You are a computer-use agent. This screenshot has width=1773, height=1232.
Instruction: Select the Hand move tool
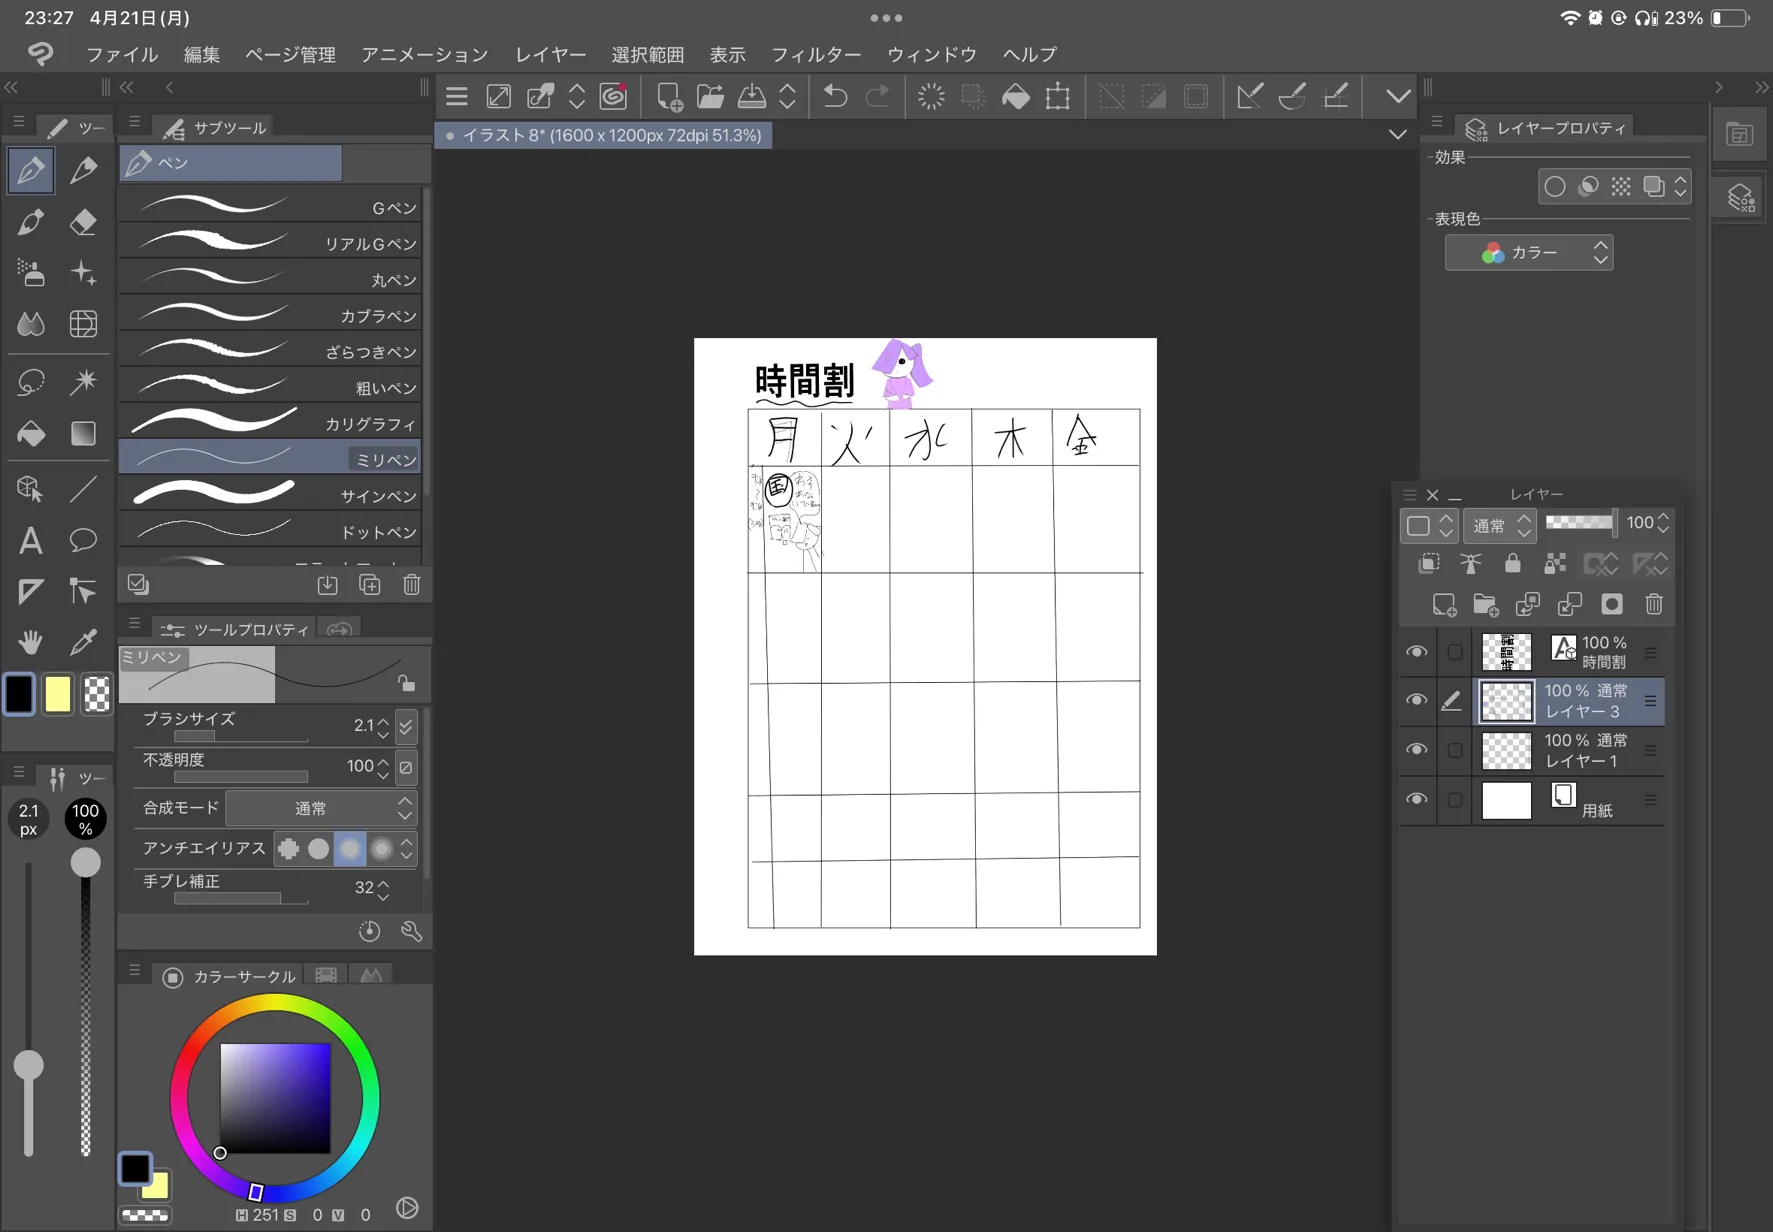30,641
